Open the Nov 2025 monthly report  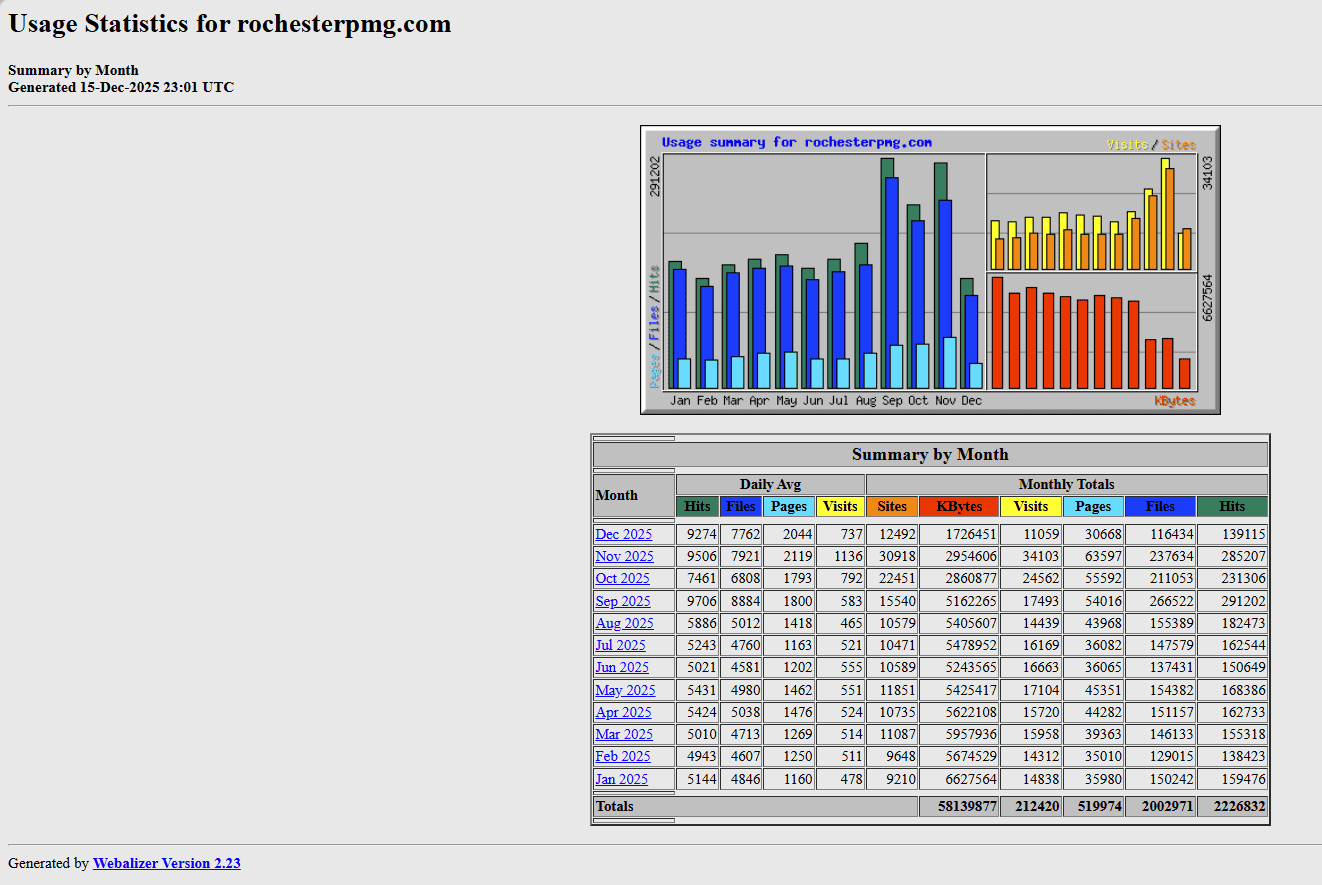[624, 556]
